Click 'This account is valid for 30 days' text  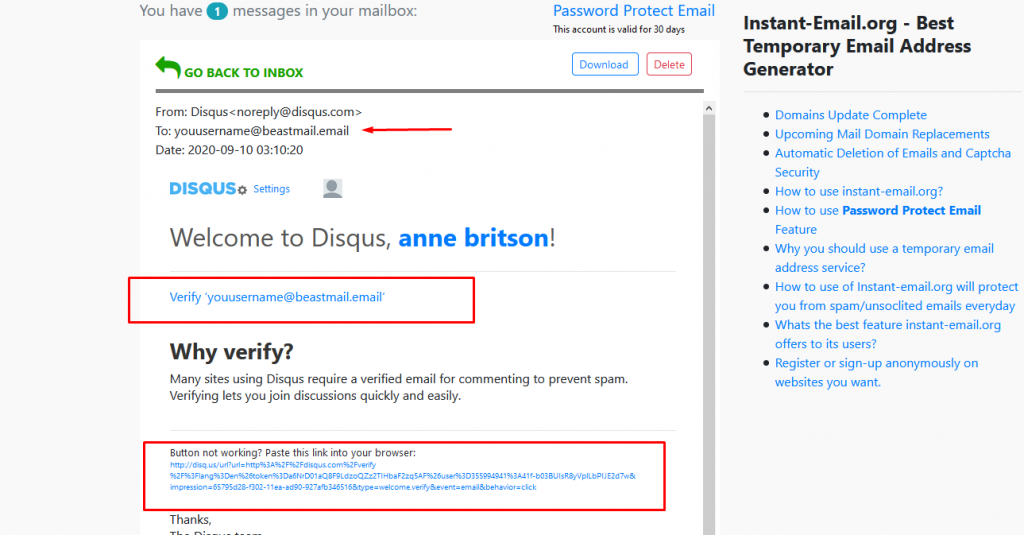click(x=618, y=29)
